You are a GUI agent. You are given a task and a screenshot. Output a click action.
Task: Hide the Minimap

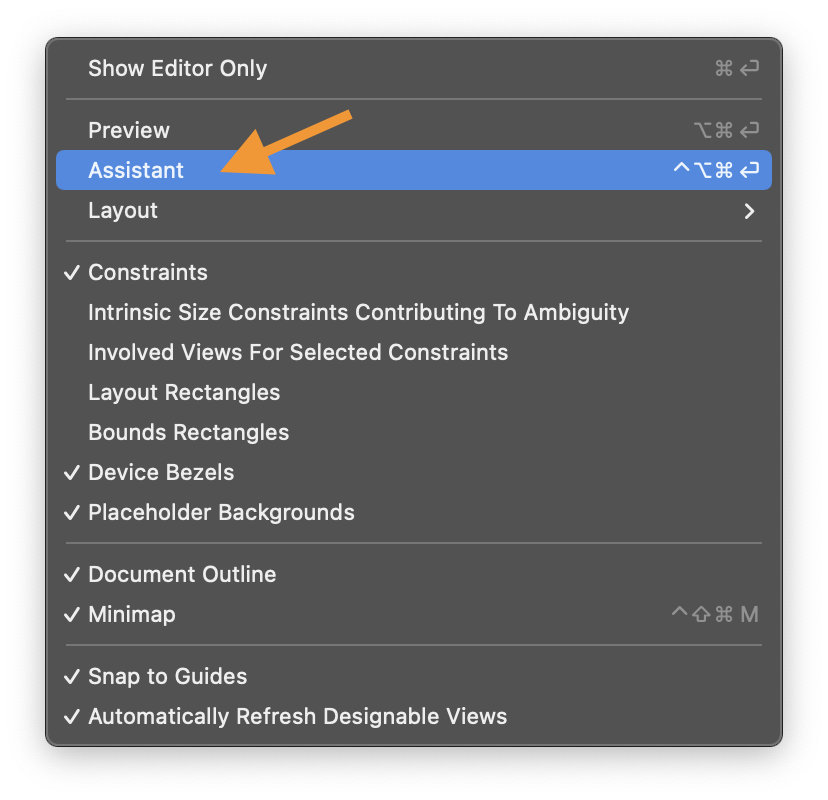(131, 615)
